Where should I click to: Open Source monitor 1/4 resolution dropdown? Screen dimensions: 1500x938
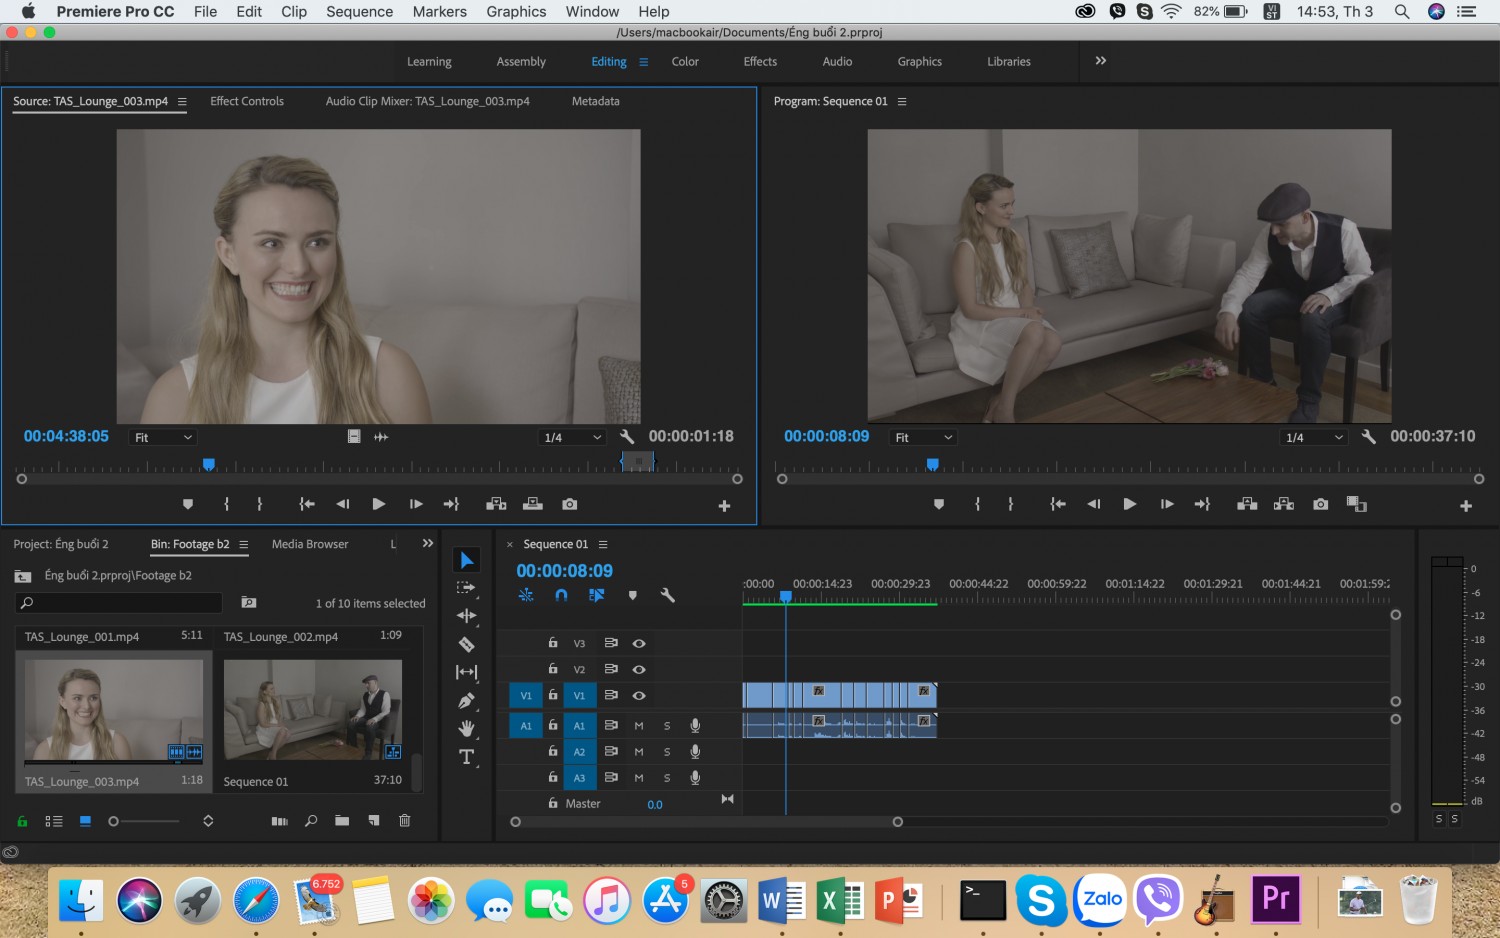click(x=572, y=438)
